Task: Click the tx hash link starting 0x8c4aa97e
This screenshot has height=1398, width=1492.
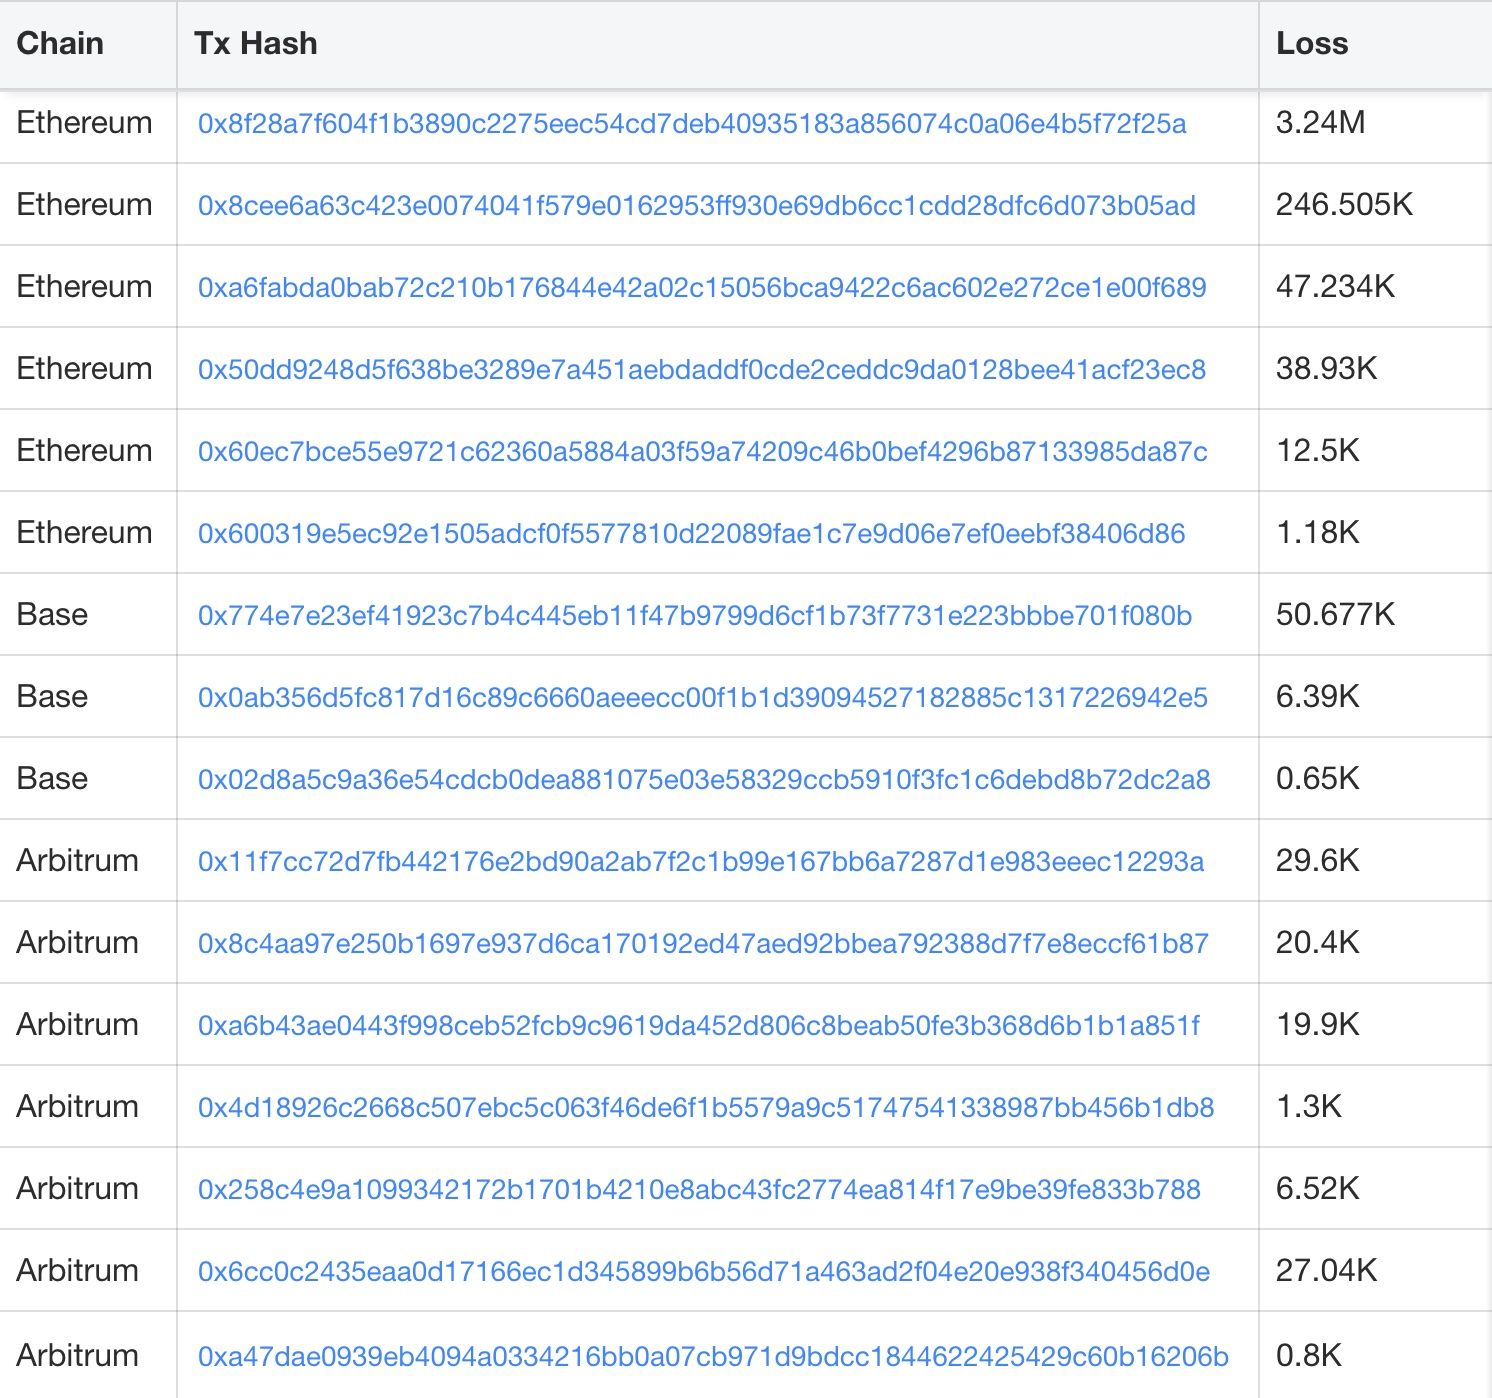Action: point(703,944)
